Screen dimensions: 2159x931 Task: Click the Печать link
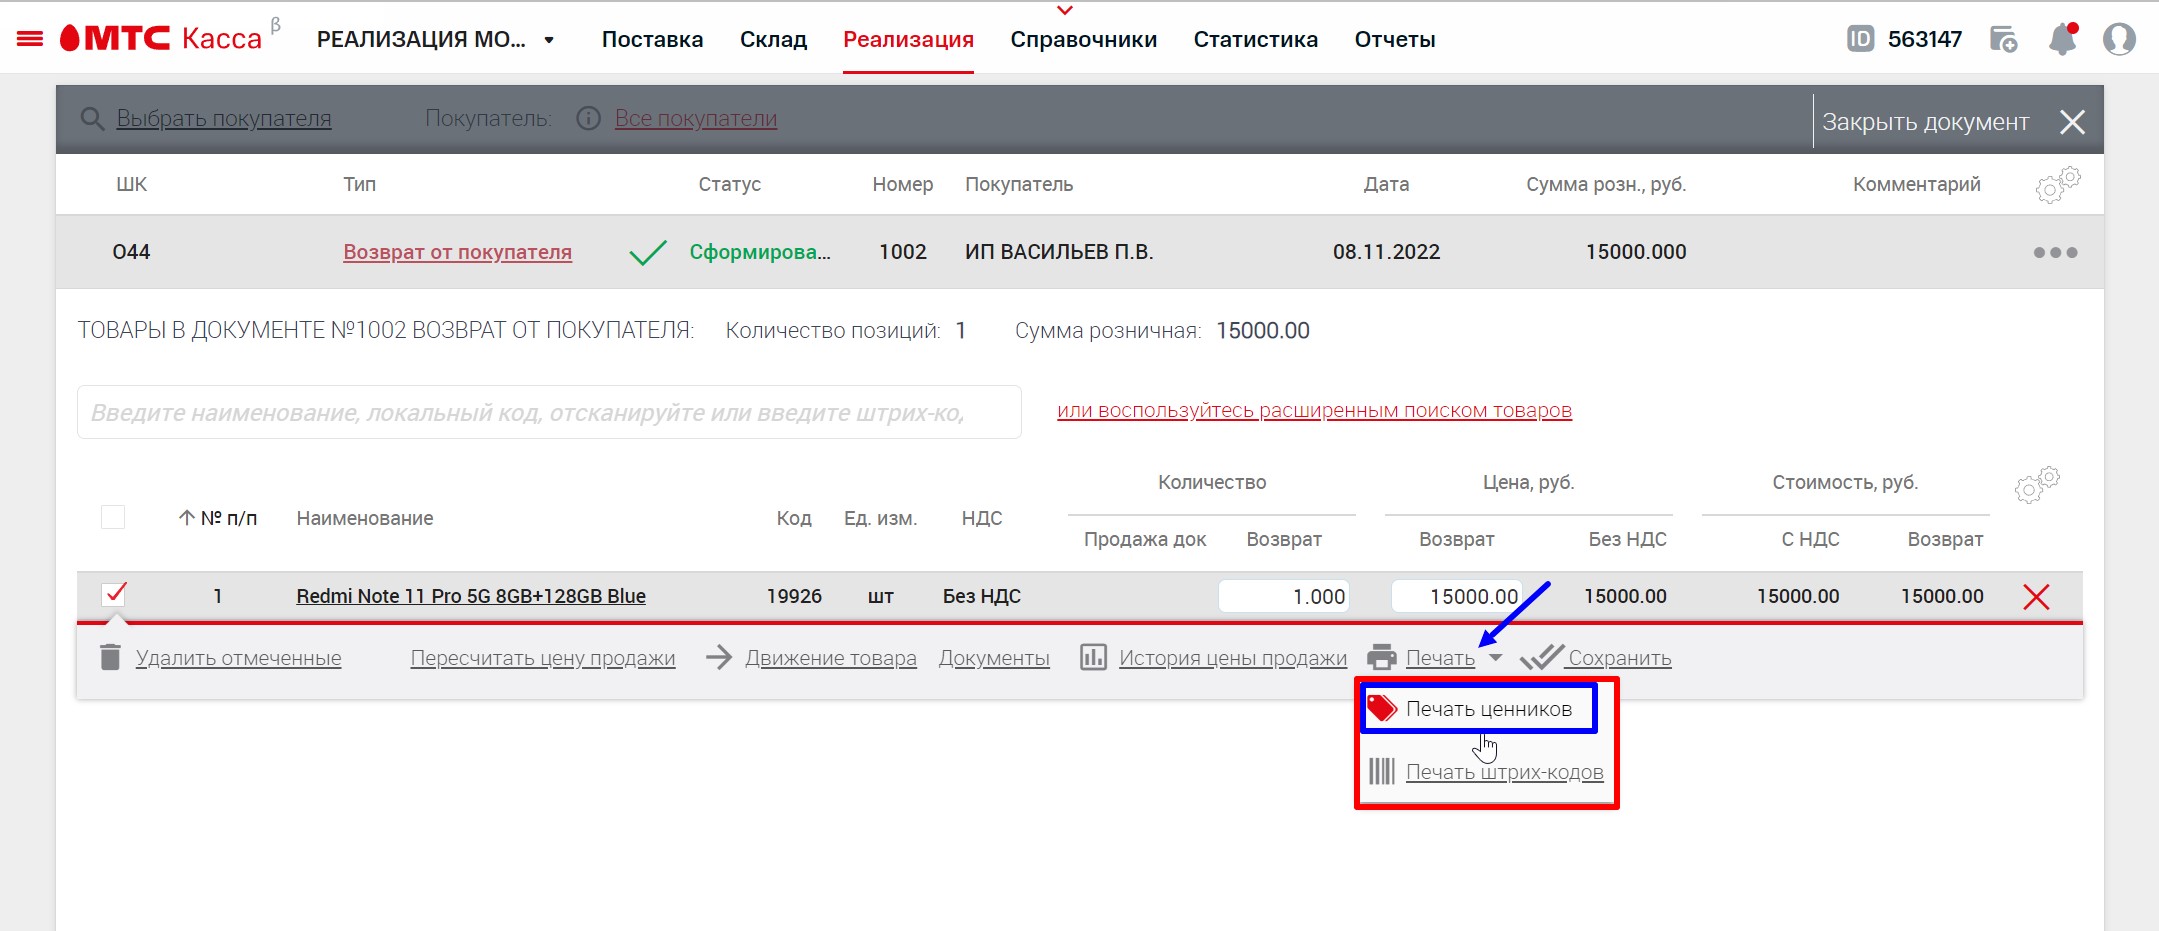coord(1440,658)
